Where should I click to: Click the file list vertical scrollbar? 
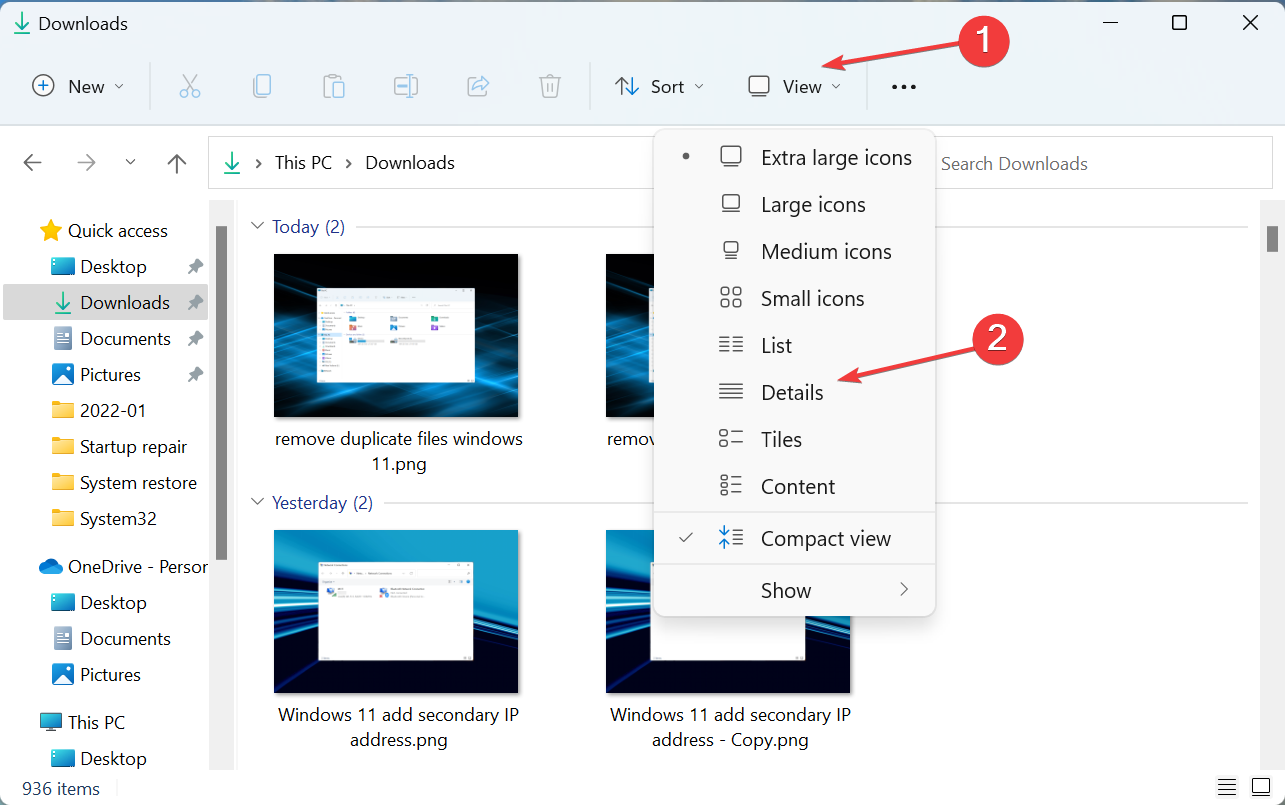pyautogui.click(x=1273, y=239)
